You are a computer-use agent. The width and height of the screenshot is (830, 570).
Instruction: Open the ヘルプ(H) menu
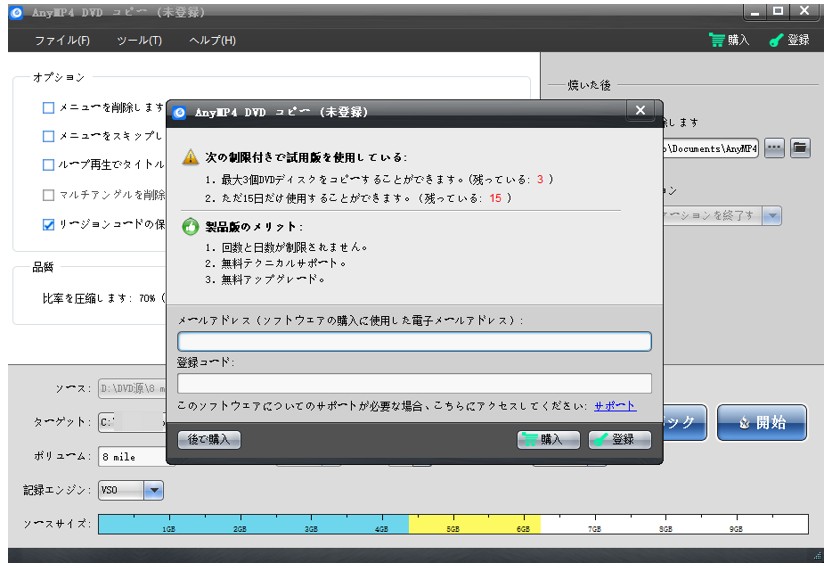point(212,40)
